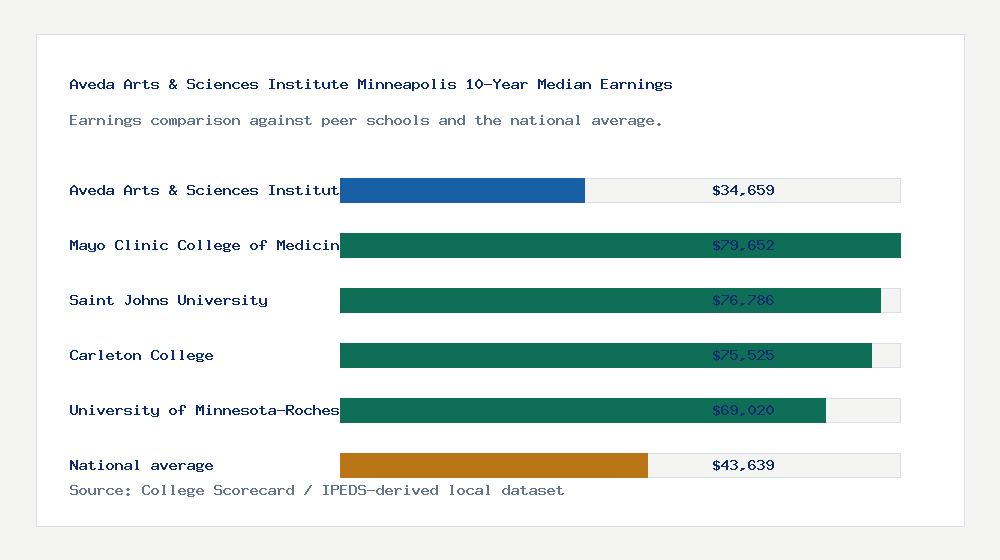Screen dimensions: 1000x560
Task: Click the green Saint Johns University bar
Action: click(x=610, y=300)
